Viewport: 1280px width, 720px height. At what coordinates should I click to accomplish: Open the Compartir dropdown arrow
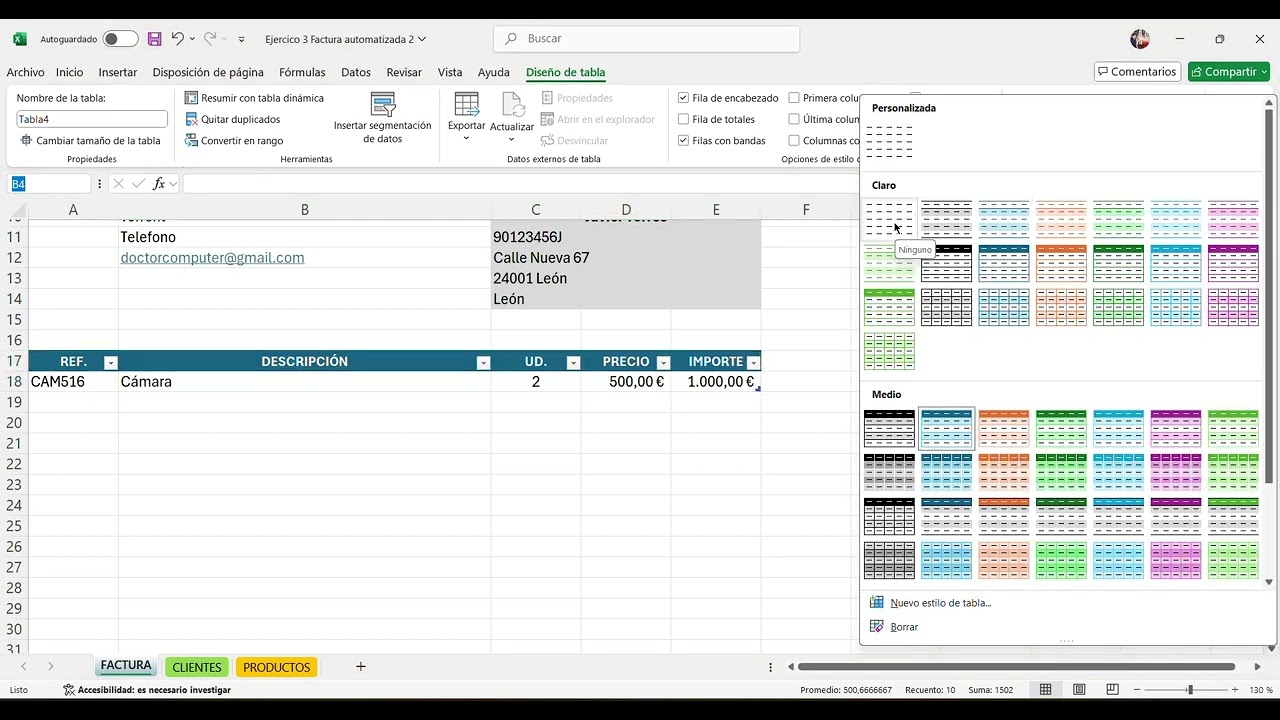(1264, 72)
